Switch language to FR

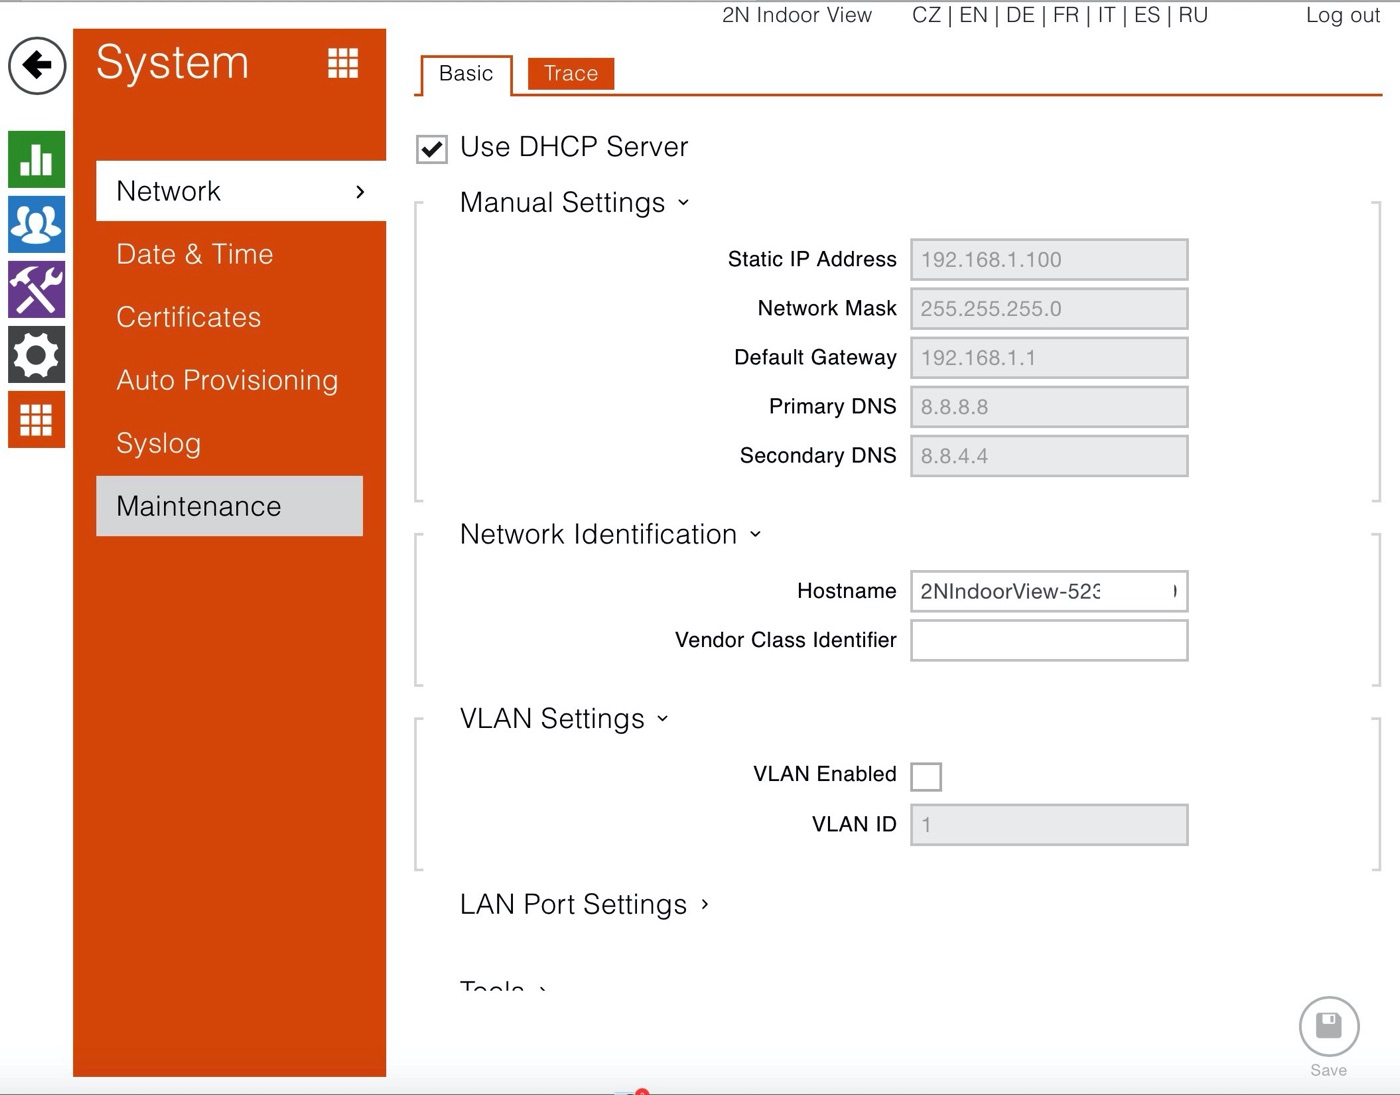(1066, 15)
